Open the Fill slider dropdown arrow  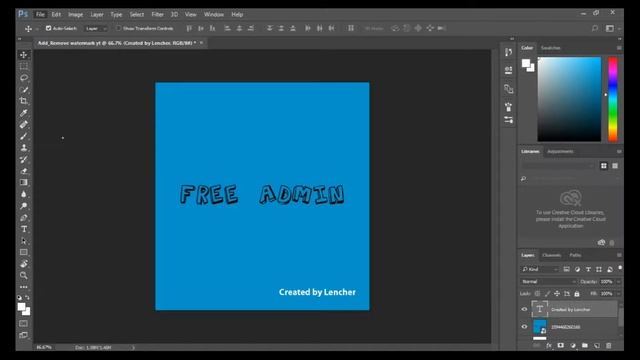click(618, 293)
